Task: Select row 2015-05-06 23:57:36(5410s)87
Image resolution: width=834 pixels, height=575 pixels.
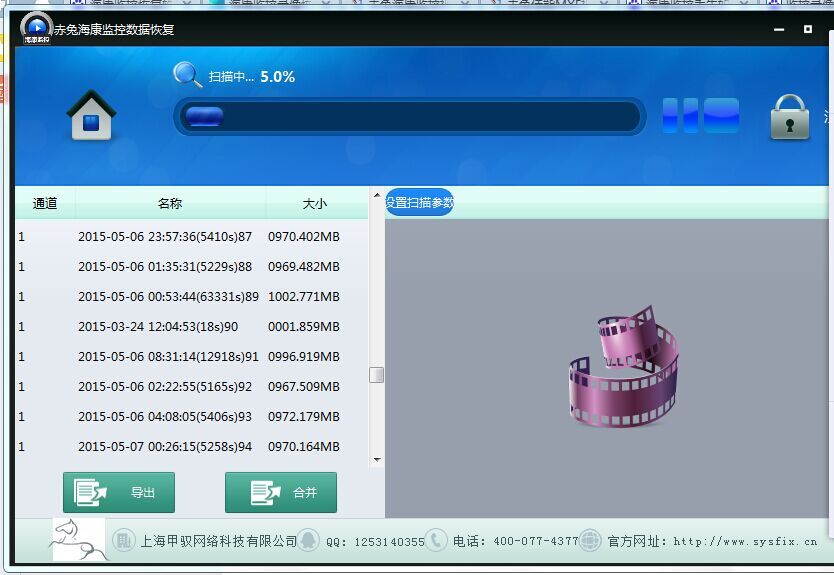Action: [191, 237]
